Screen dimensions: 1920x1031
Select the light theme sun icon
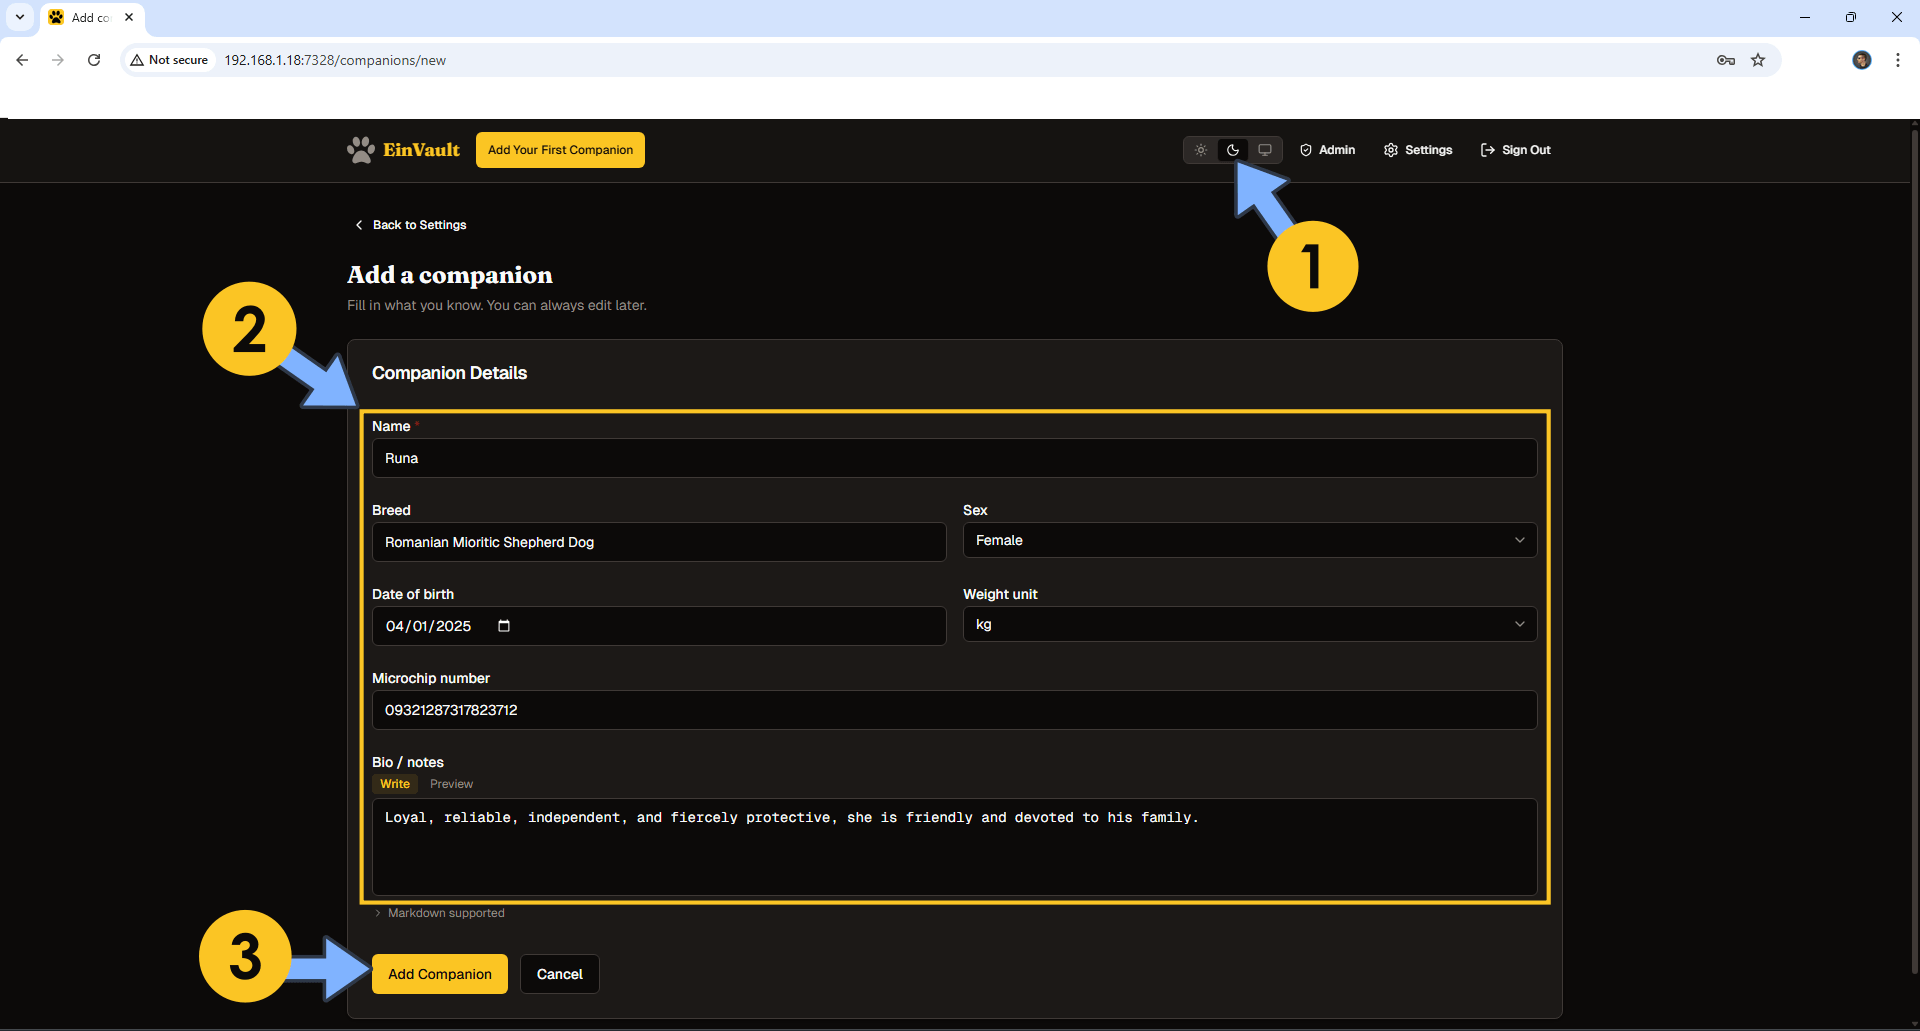(1200, 150)
